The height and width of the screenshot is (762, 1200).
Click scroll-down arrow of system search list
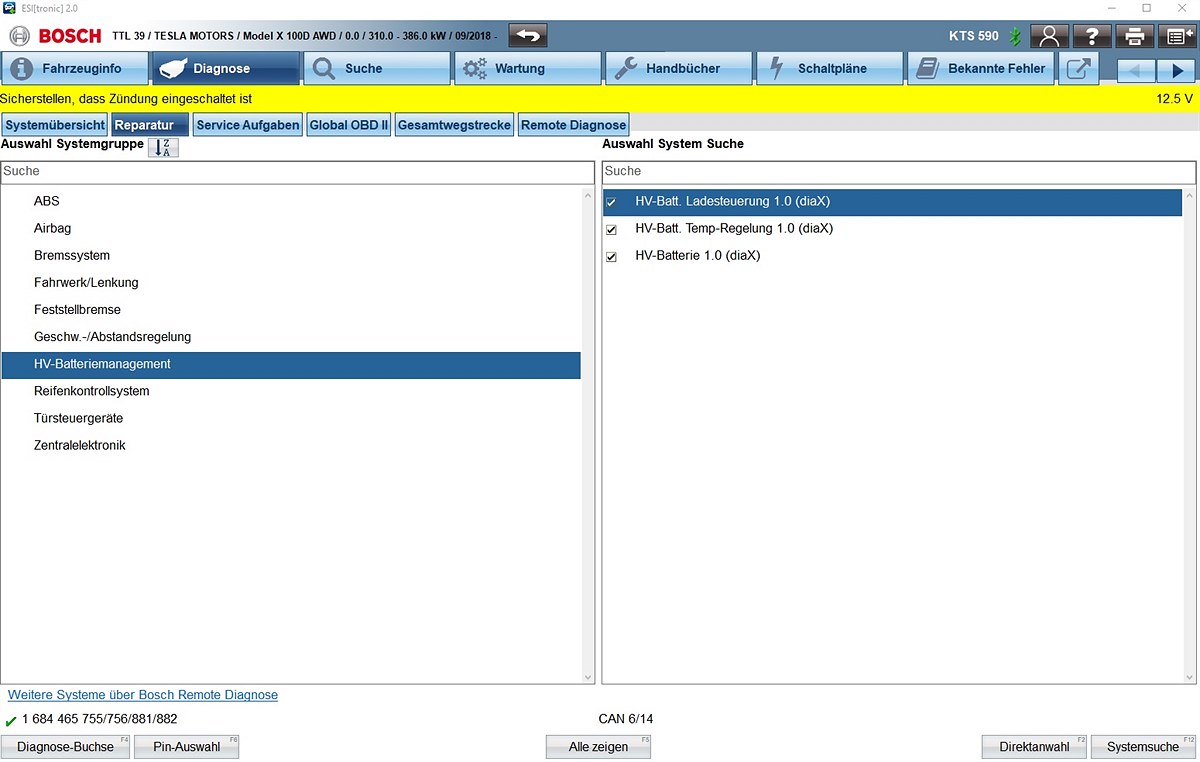1189,677
